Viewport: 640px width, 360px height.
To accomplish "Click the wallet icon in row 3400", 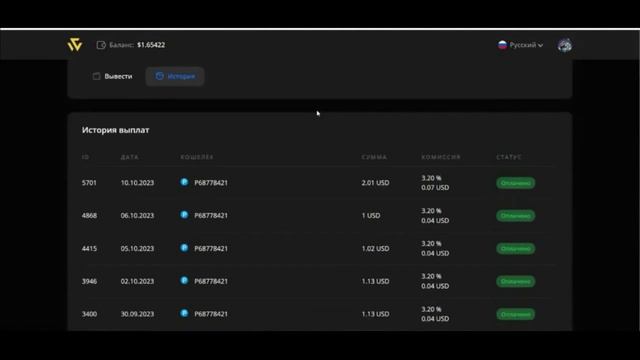I will coord(184,313).
